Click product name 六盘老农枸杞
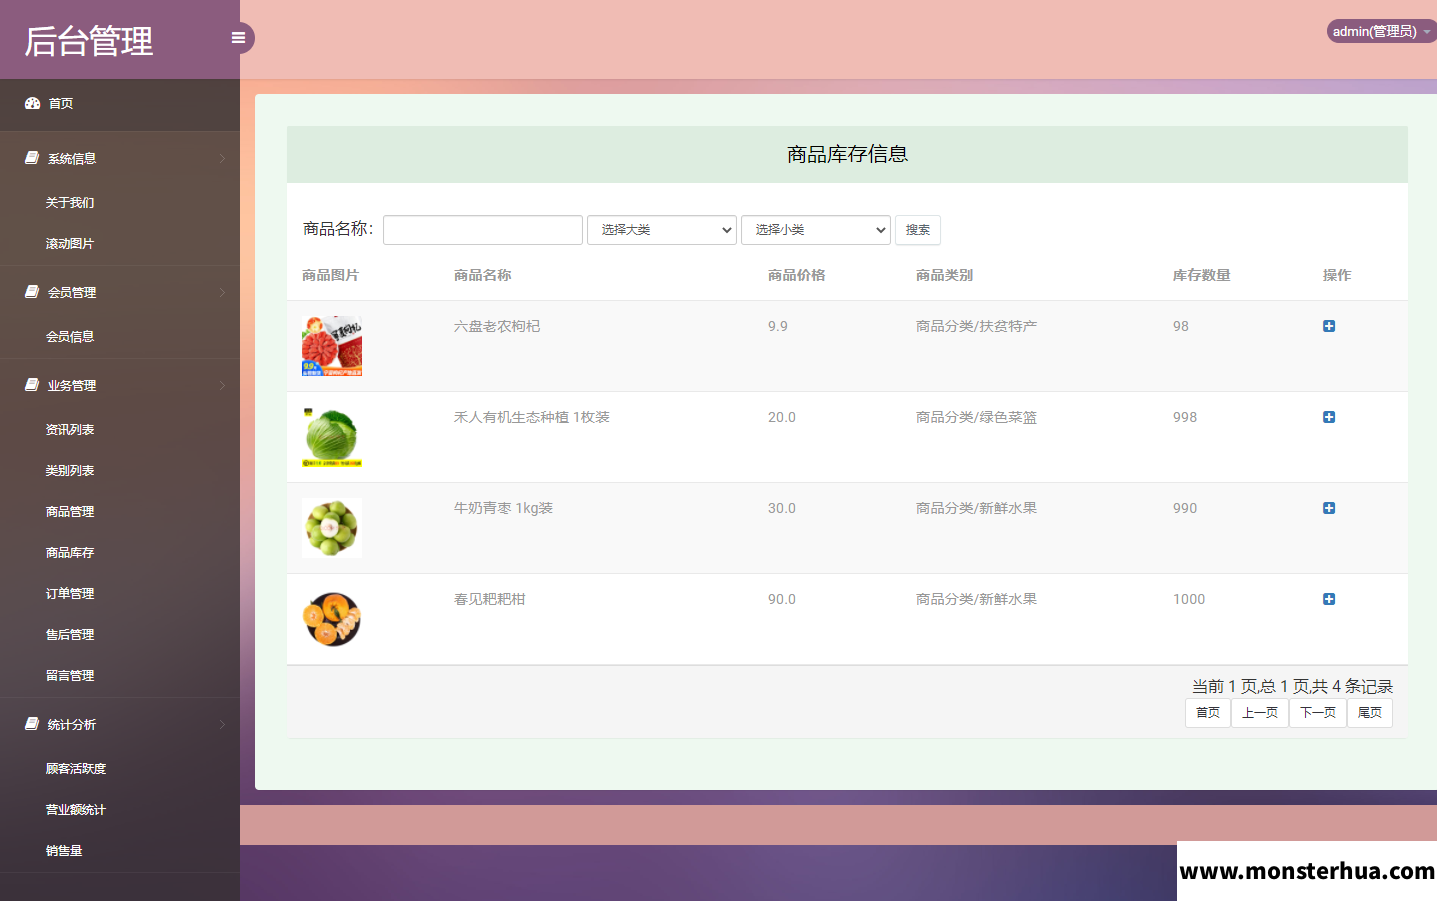 497,326
